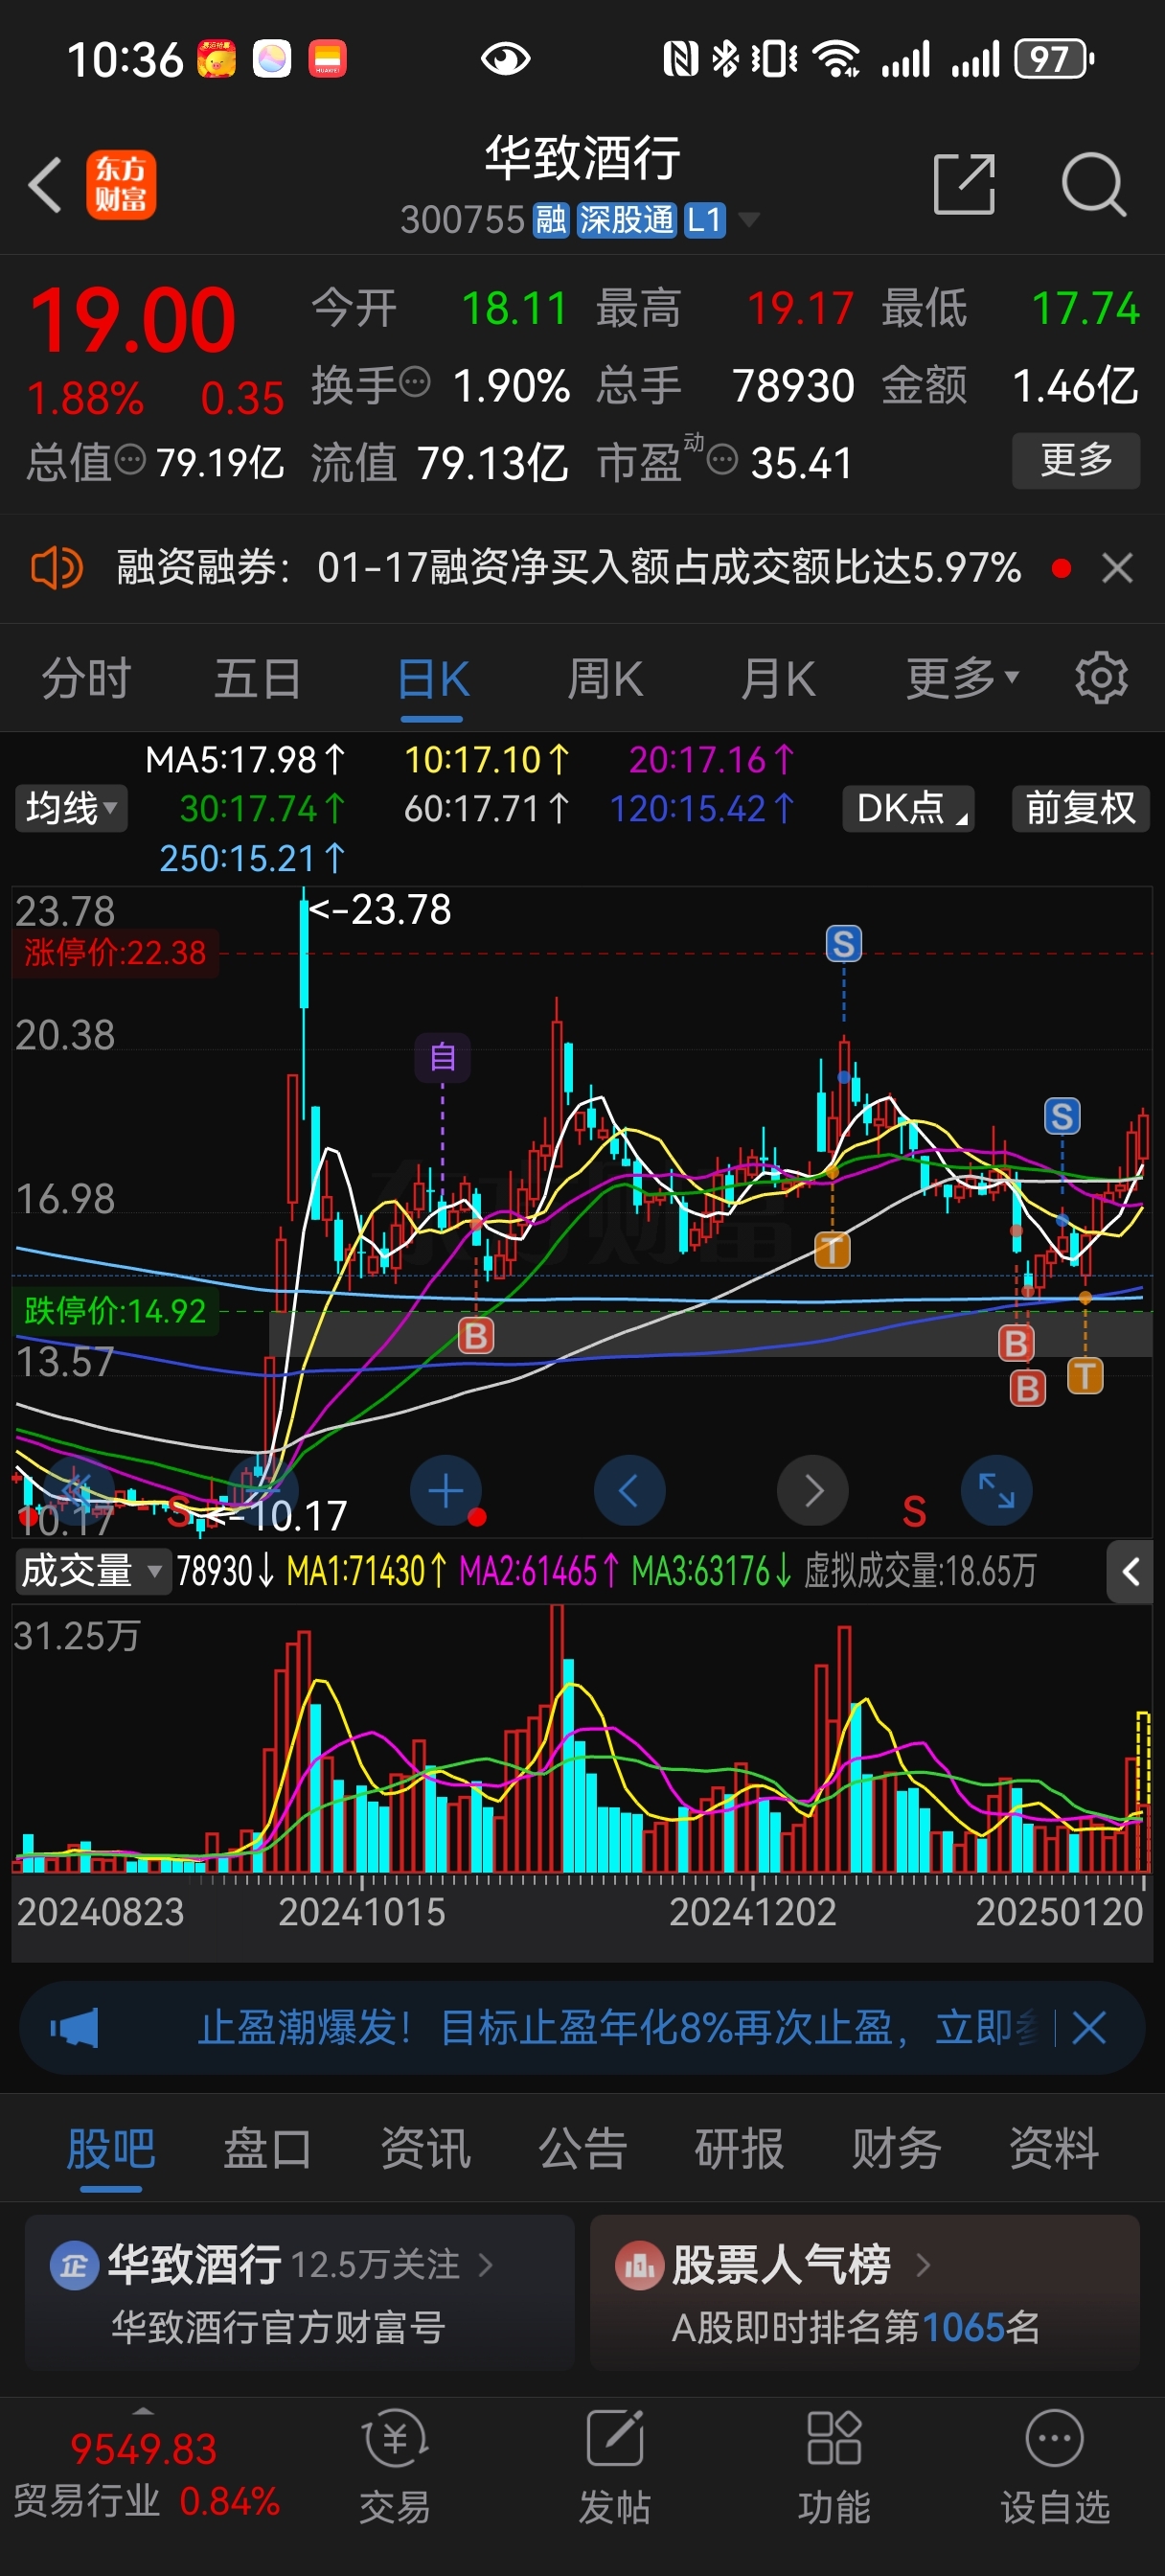Viewport: 1165px width, 2576px height.
Task: Toggle 前复权 adjustment setting
Action: 1080,808
